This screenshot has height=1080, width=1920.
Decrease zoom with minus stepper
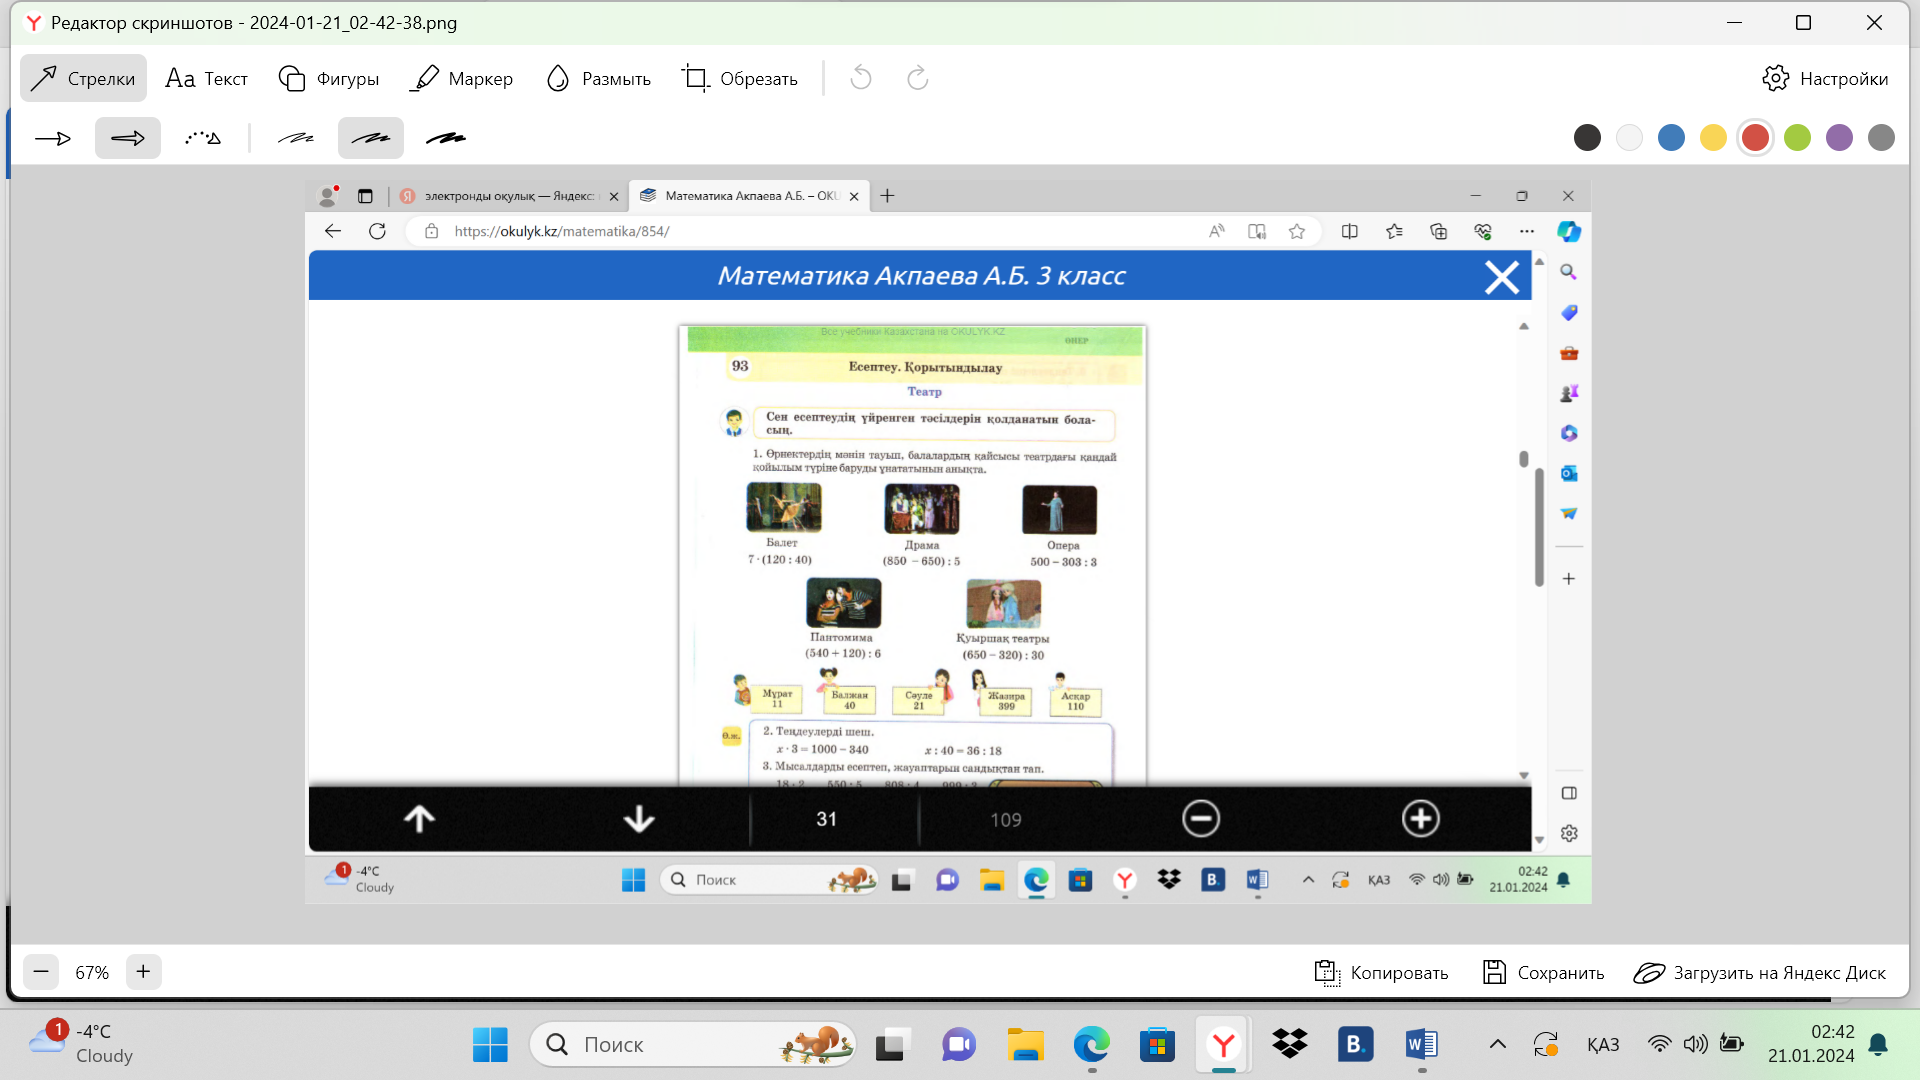click(x=41, y=971)
